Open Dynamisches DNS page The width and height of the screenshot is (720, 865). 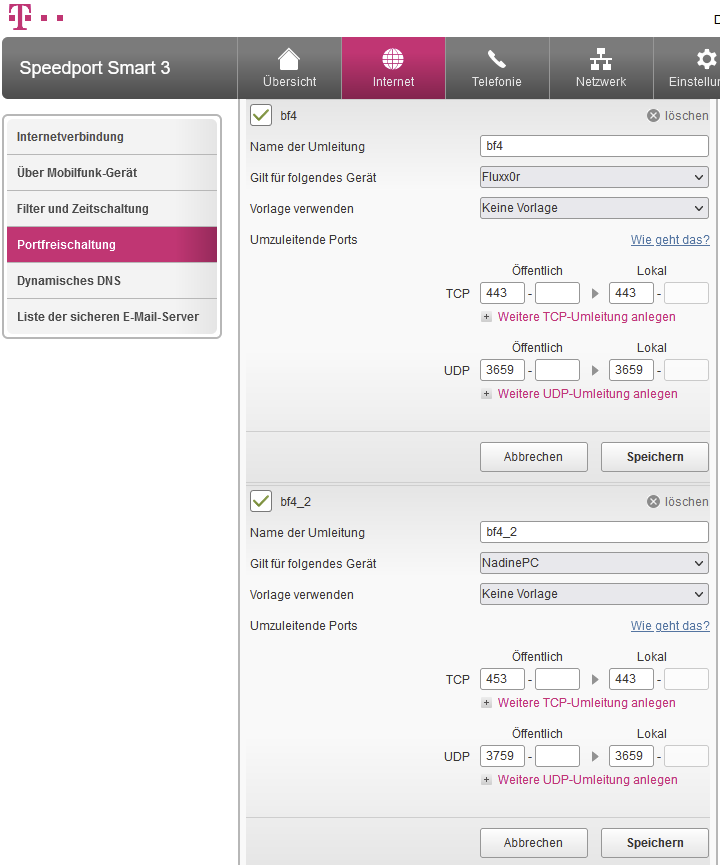point(112,280)
